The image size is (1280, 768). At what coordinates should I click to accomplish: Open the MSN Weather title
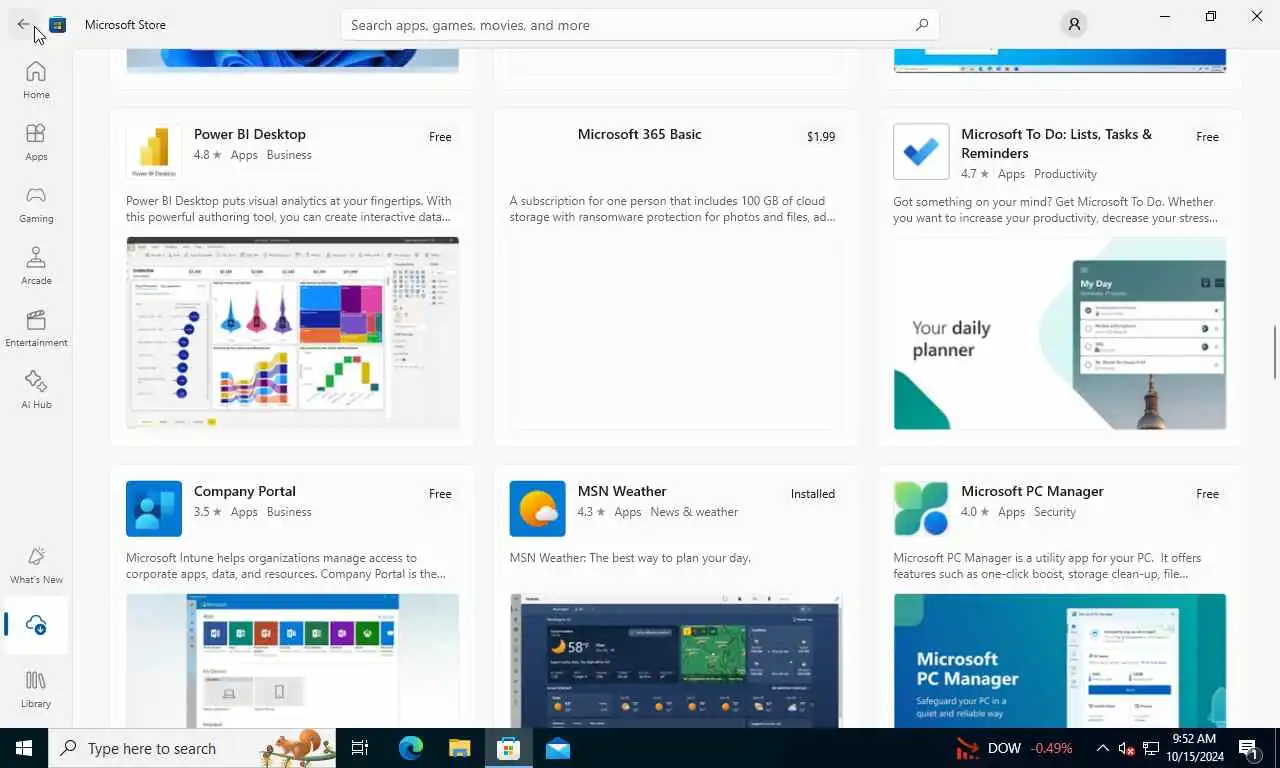point(622,491)
